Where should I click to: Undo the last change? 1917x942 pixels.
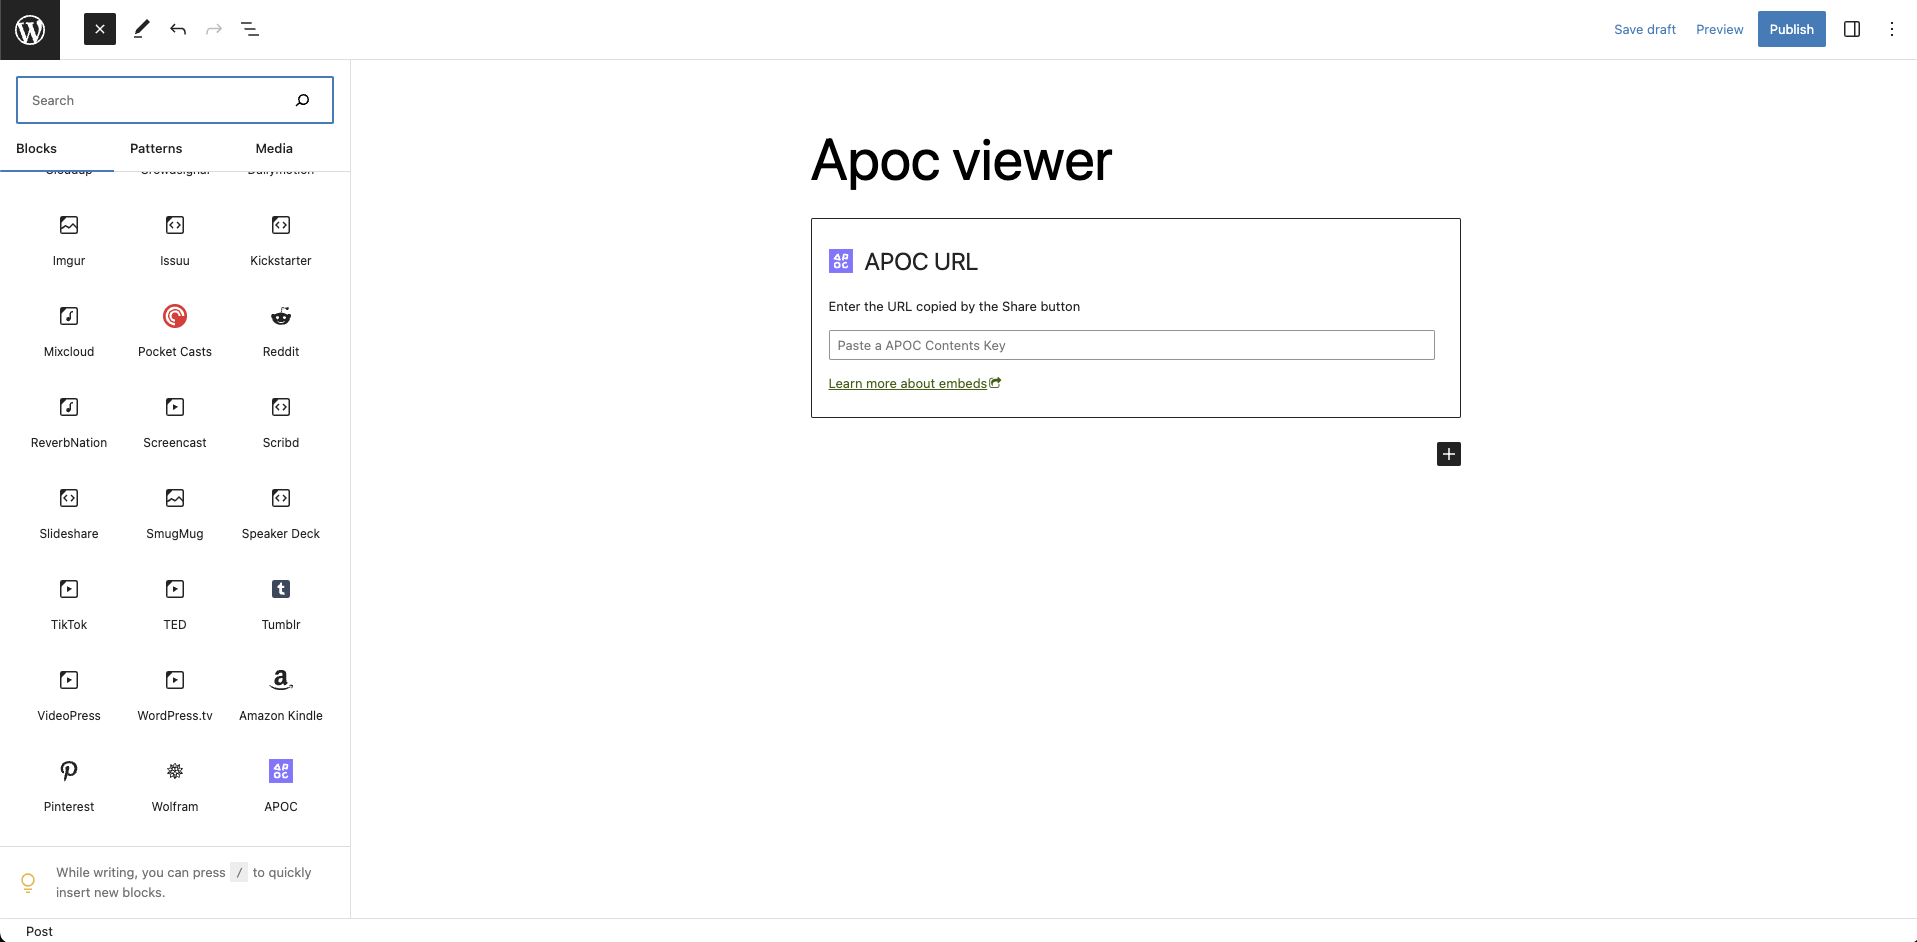coord(178,30)
